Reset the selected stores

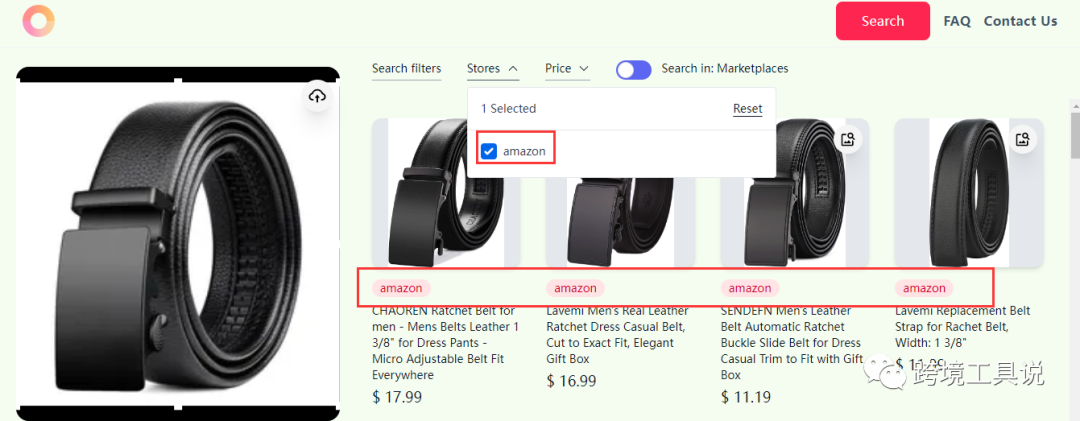tap(747, 109)
